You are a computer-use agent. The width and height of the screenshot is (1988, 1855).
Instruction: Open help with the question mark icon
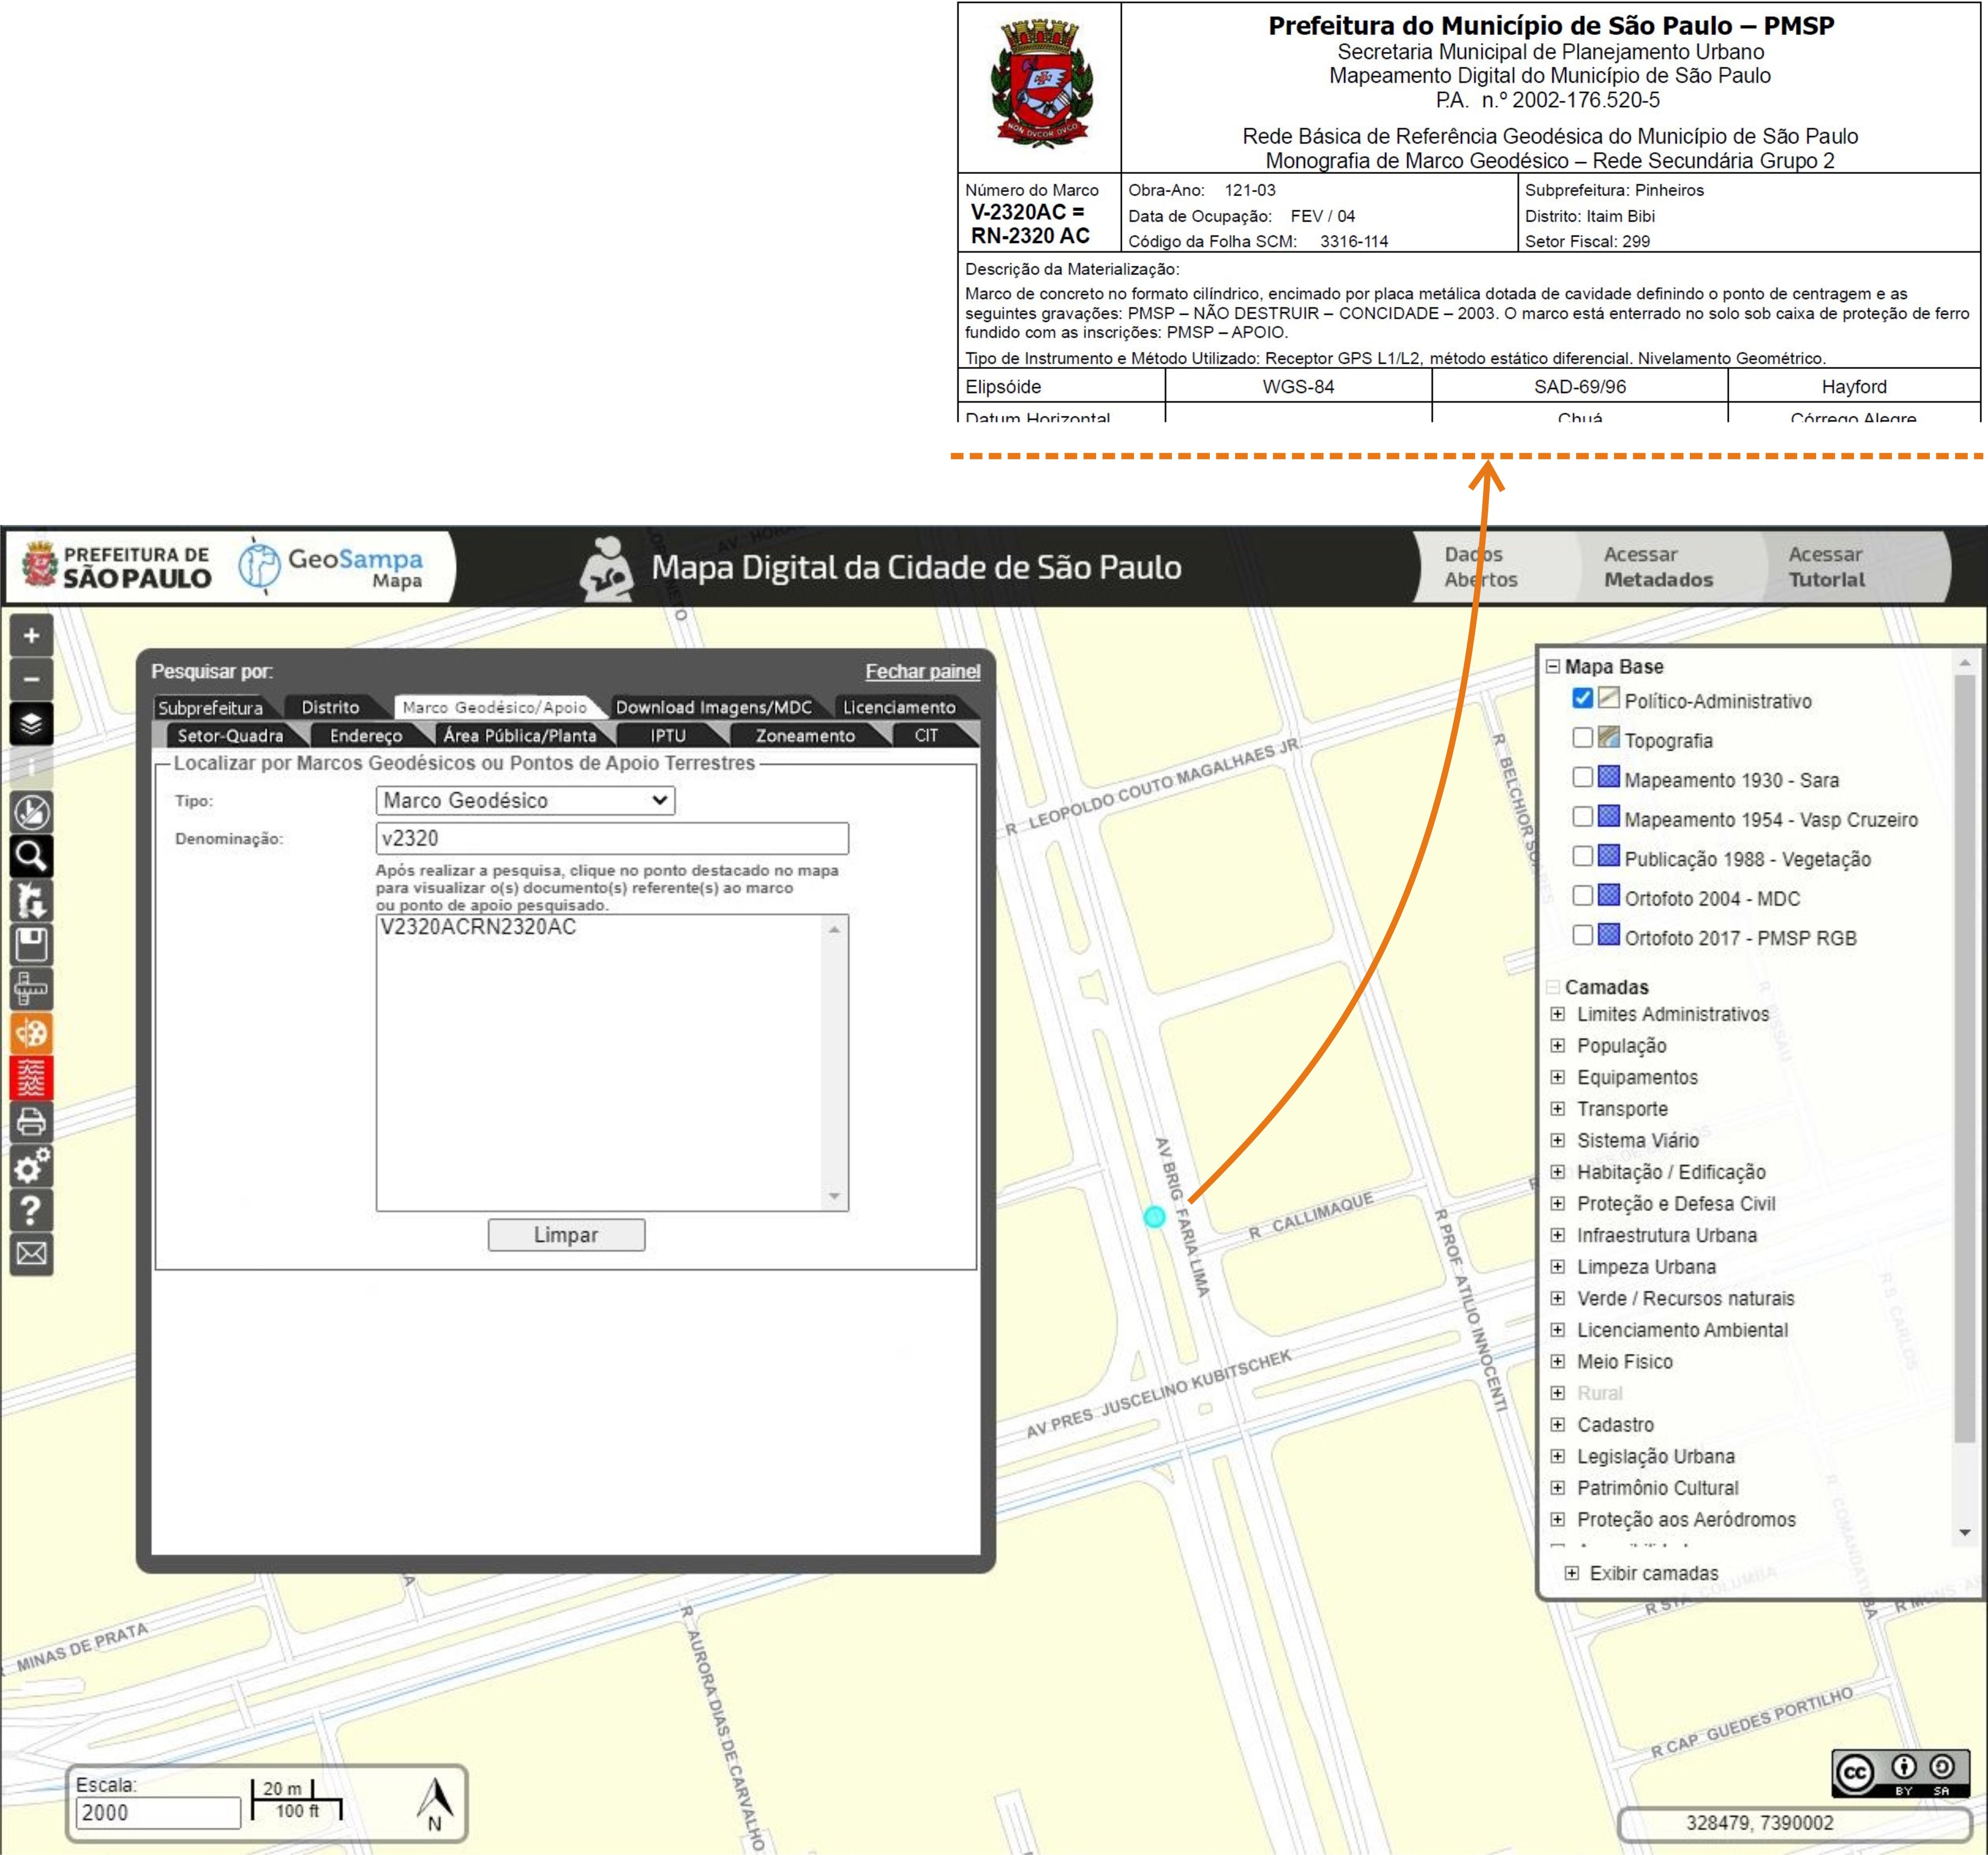31,1210
